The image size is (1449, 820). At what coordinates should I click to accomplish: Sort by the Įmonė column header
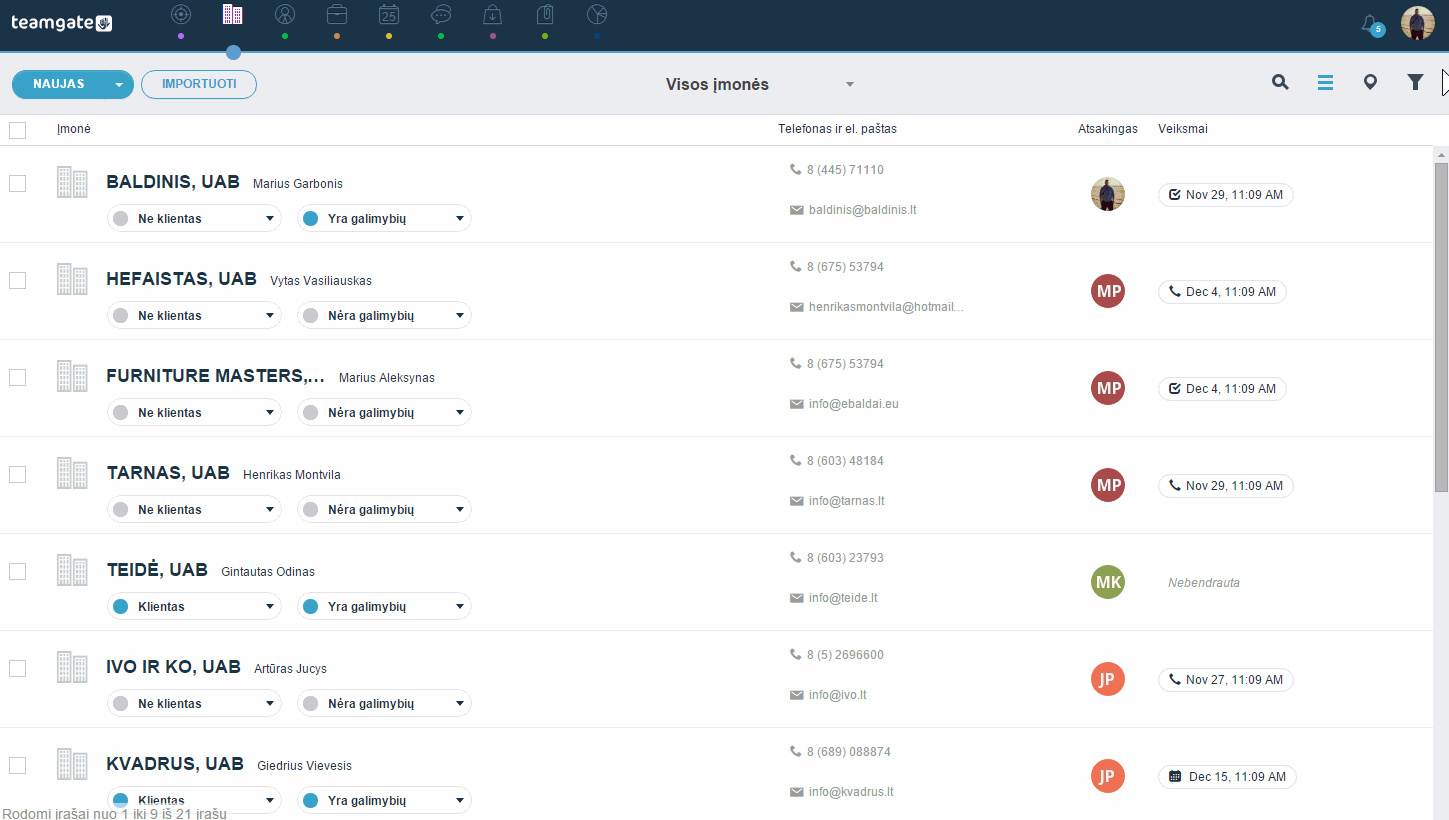tap(74, 129)
